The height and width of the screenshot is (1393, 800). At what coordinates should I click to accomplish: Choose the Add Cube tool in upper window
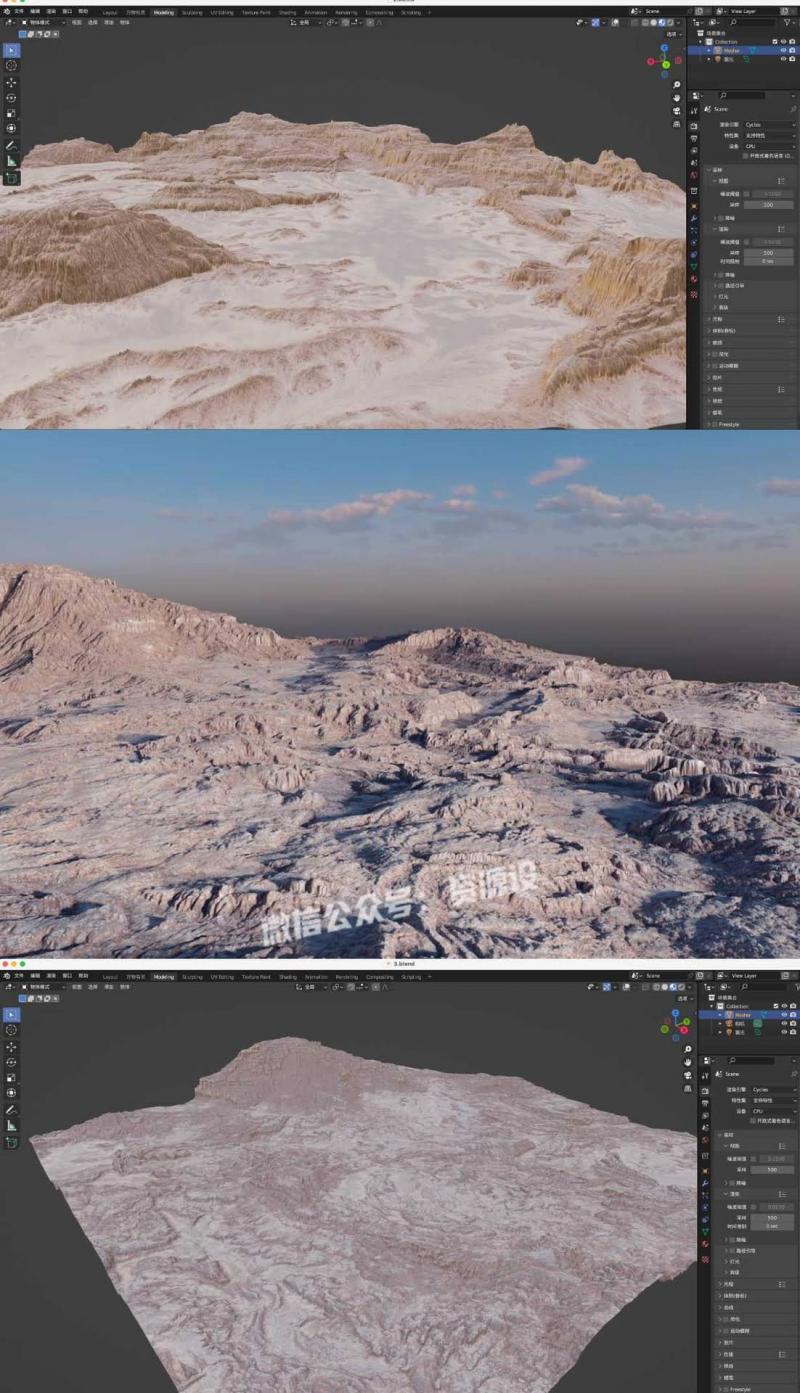pos(11,178)
